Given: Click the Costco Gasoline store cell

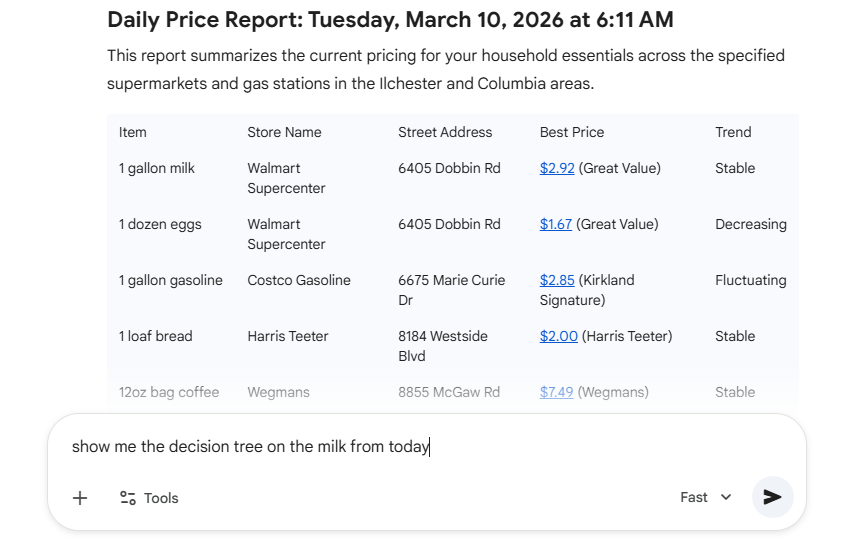Looking at the screenshot, I should [299, 280].
